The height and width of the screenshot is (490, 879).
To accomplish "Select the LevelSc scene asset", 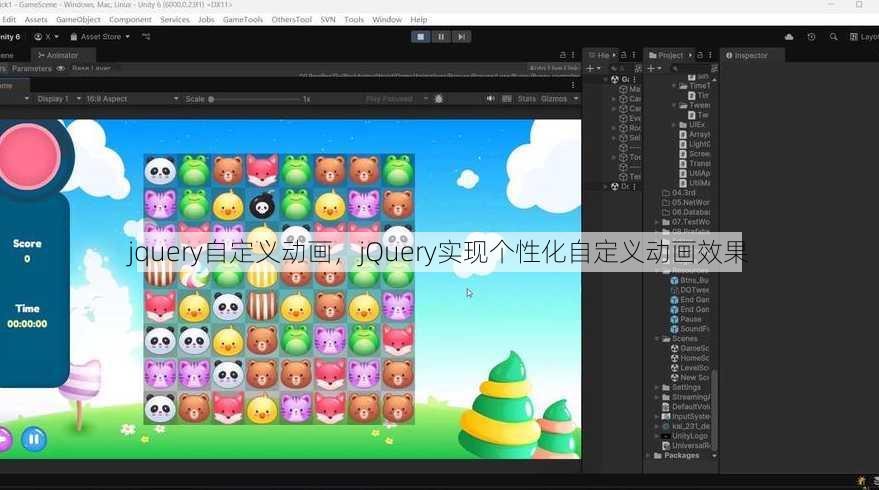I will click(x=690, y=368).
